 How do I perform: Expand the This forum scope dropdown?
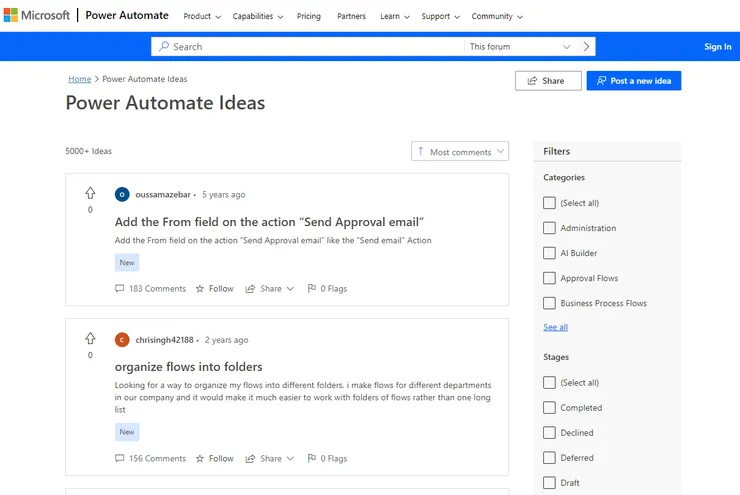[x=520, y=47]
